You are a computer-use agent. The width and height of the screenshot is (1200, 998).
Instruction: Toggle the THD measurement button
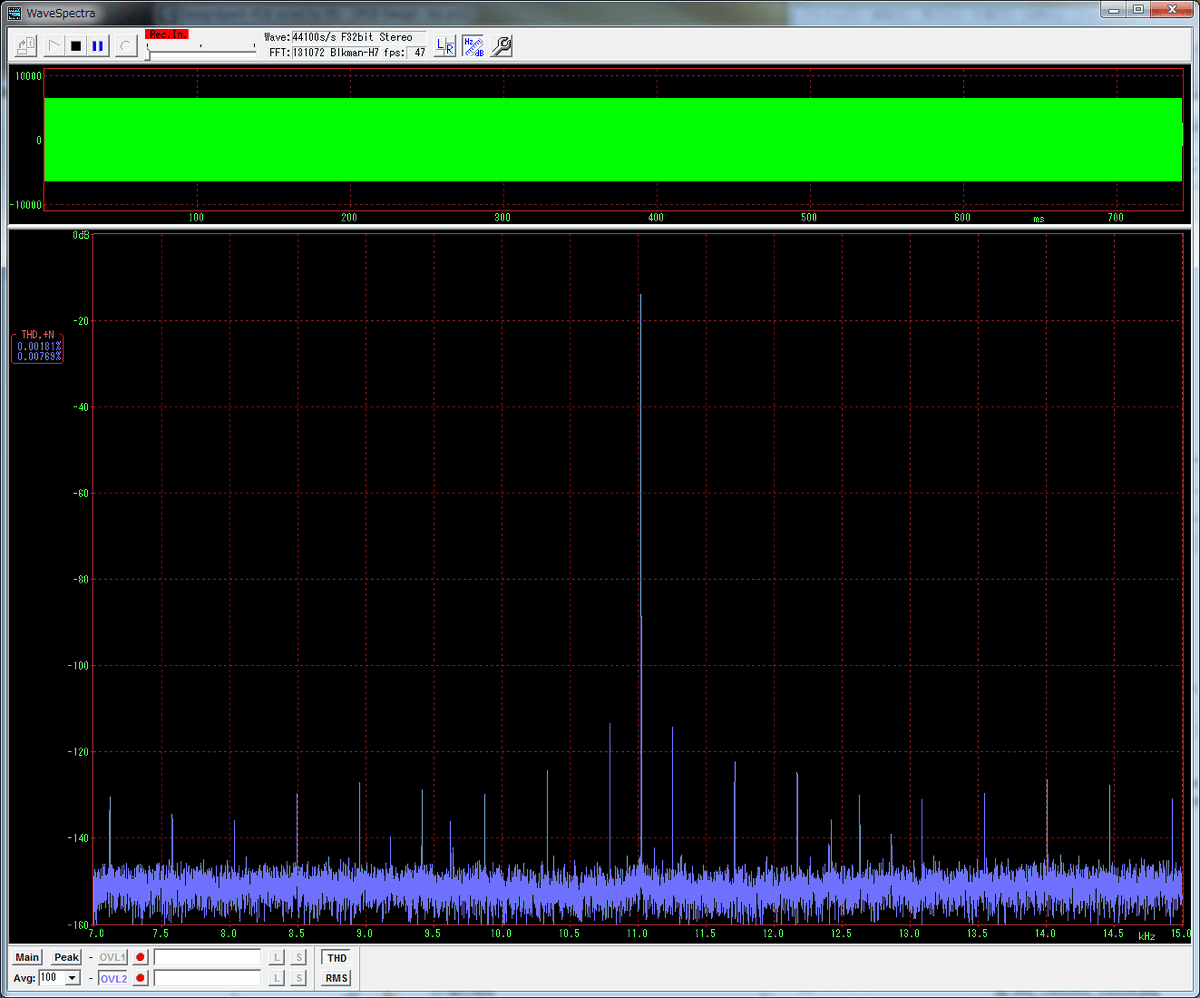point(337,958)
